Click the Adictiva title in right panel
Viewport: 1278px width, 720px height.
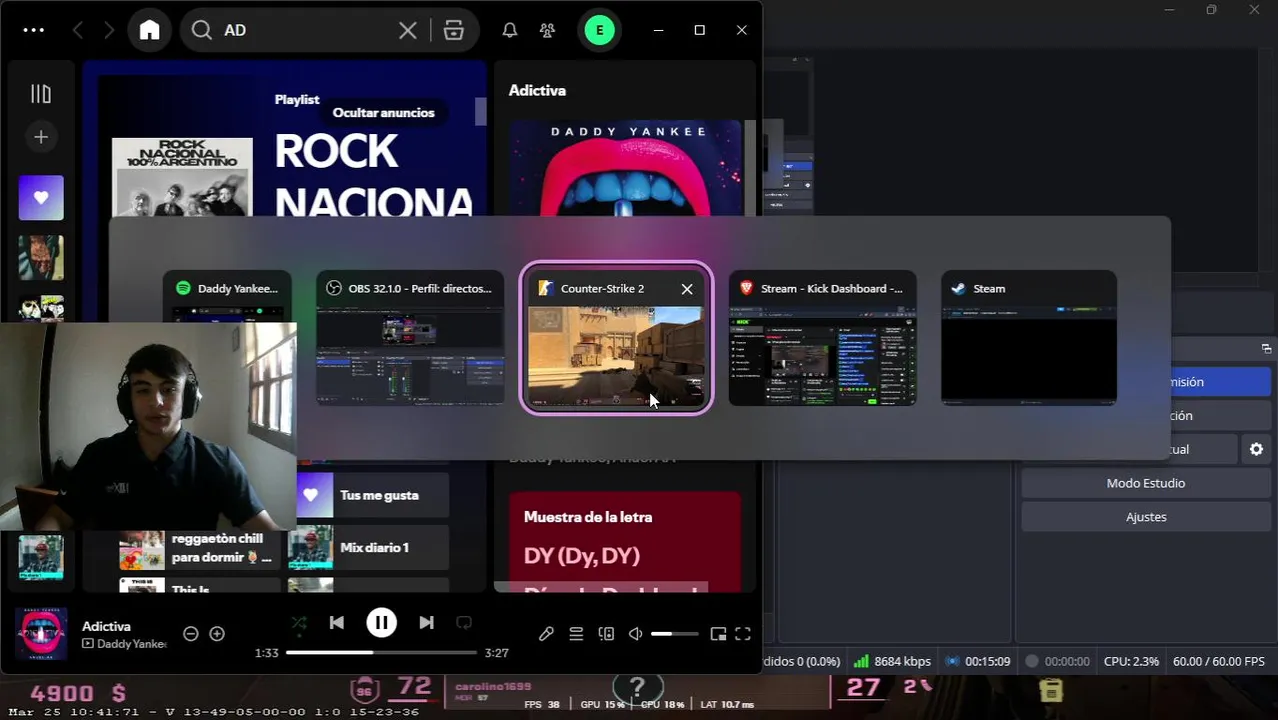click(x=537, y=90)
